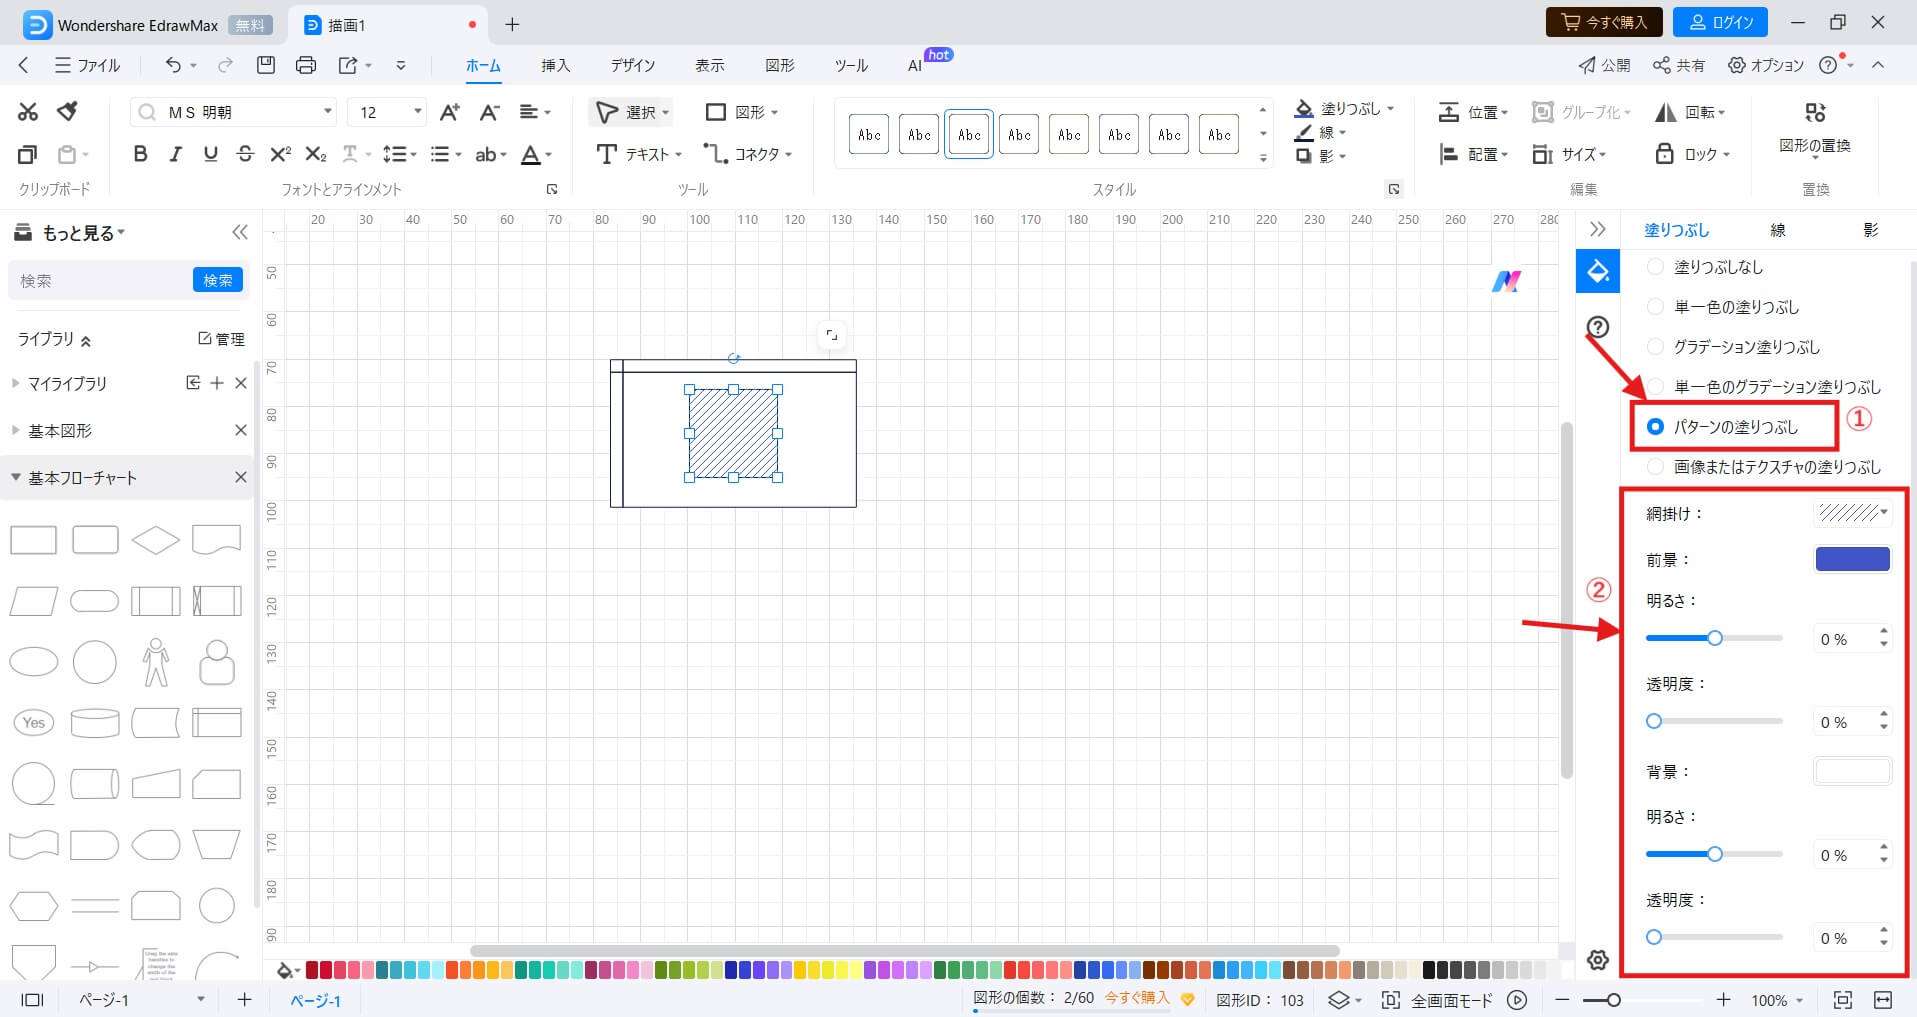This screenshot has height=1017, width=1917.
Task: Switch to the 線 panel tab
Action: click(1778, 230)
